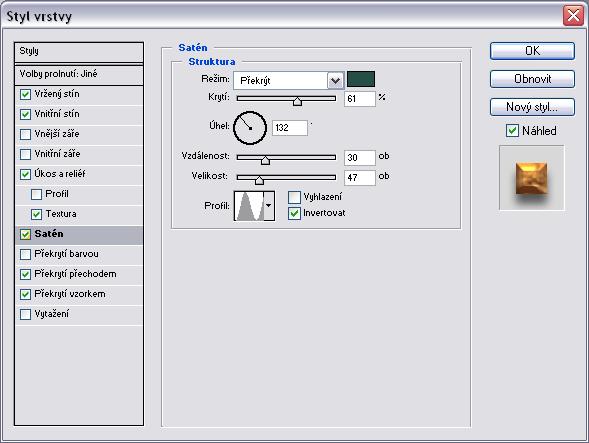Click the Vzdálenost value input field

click(359, 158)
